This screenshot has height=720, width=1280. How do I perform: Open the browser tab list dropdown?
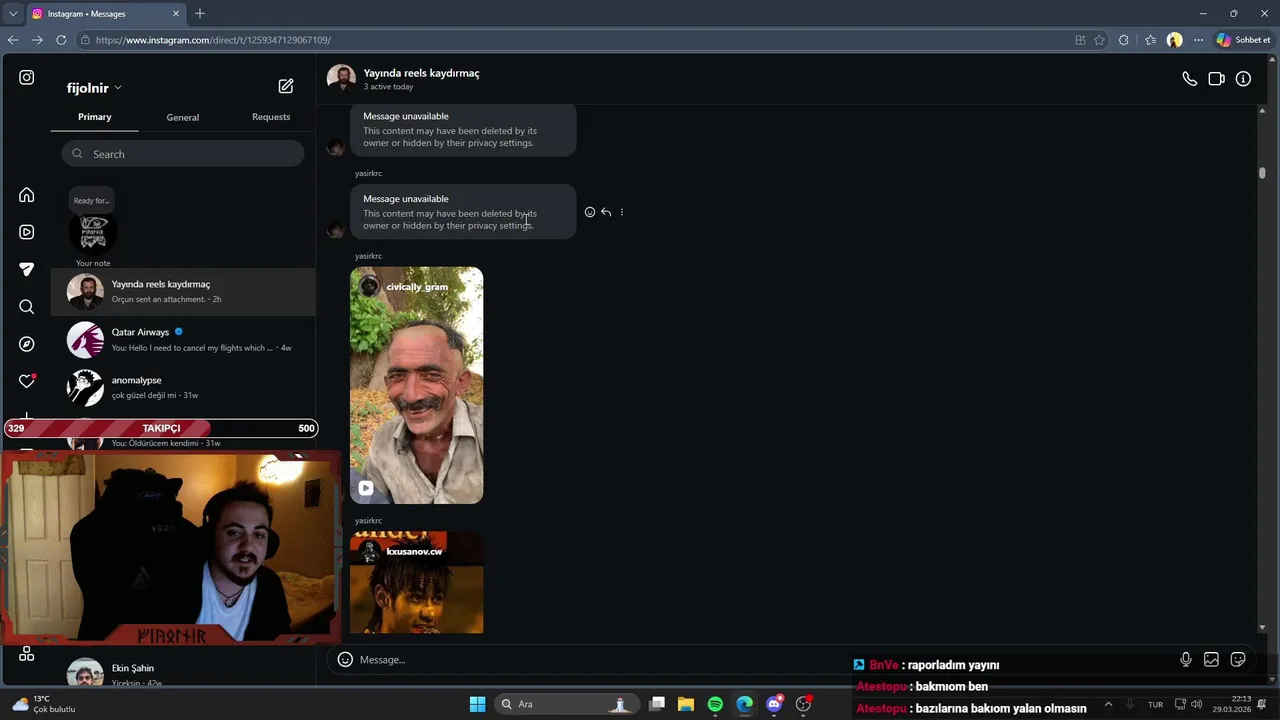(12, 14)
